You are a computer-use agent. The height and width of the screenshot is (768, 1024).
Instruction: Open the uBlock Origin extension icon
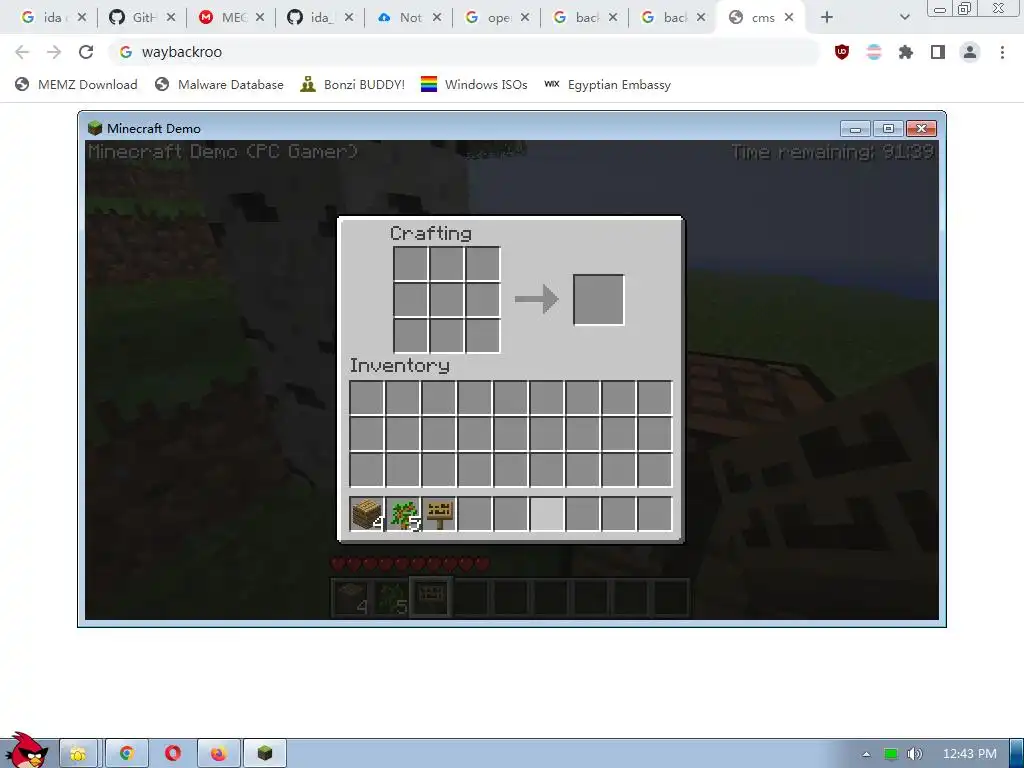842,52
